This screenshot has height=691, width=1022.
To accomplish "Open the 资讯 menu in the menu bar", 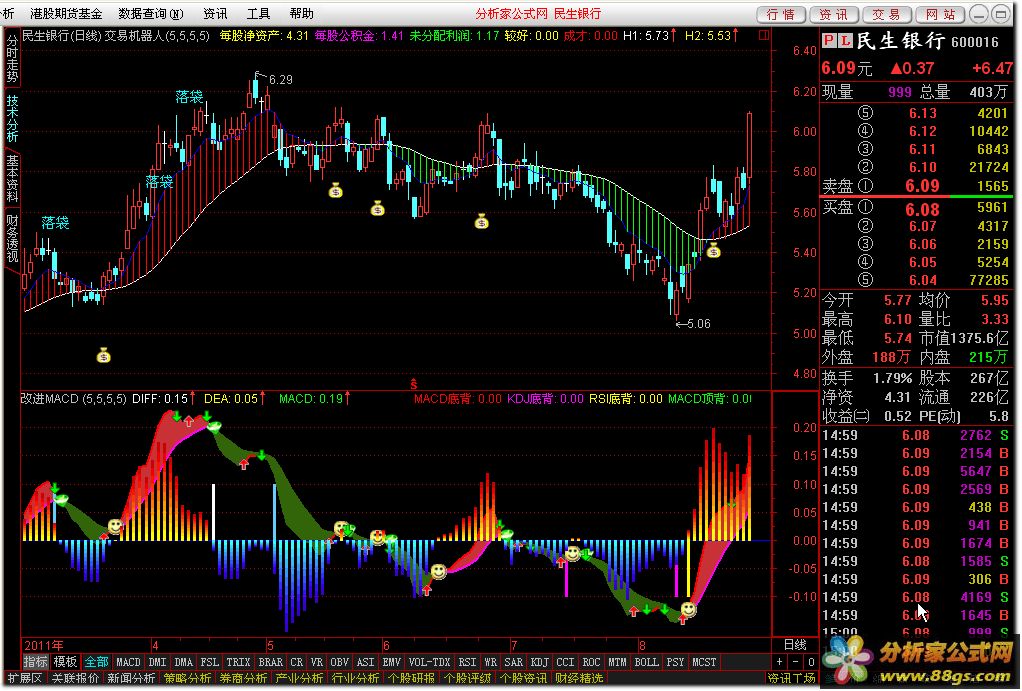I will tap(215, 13).
